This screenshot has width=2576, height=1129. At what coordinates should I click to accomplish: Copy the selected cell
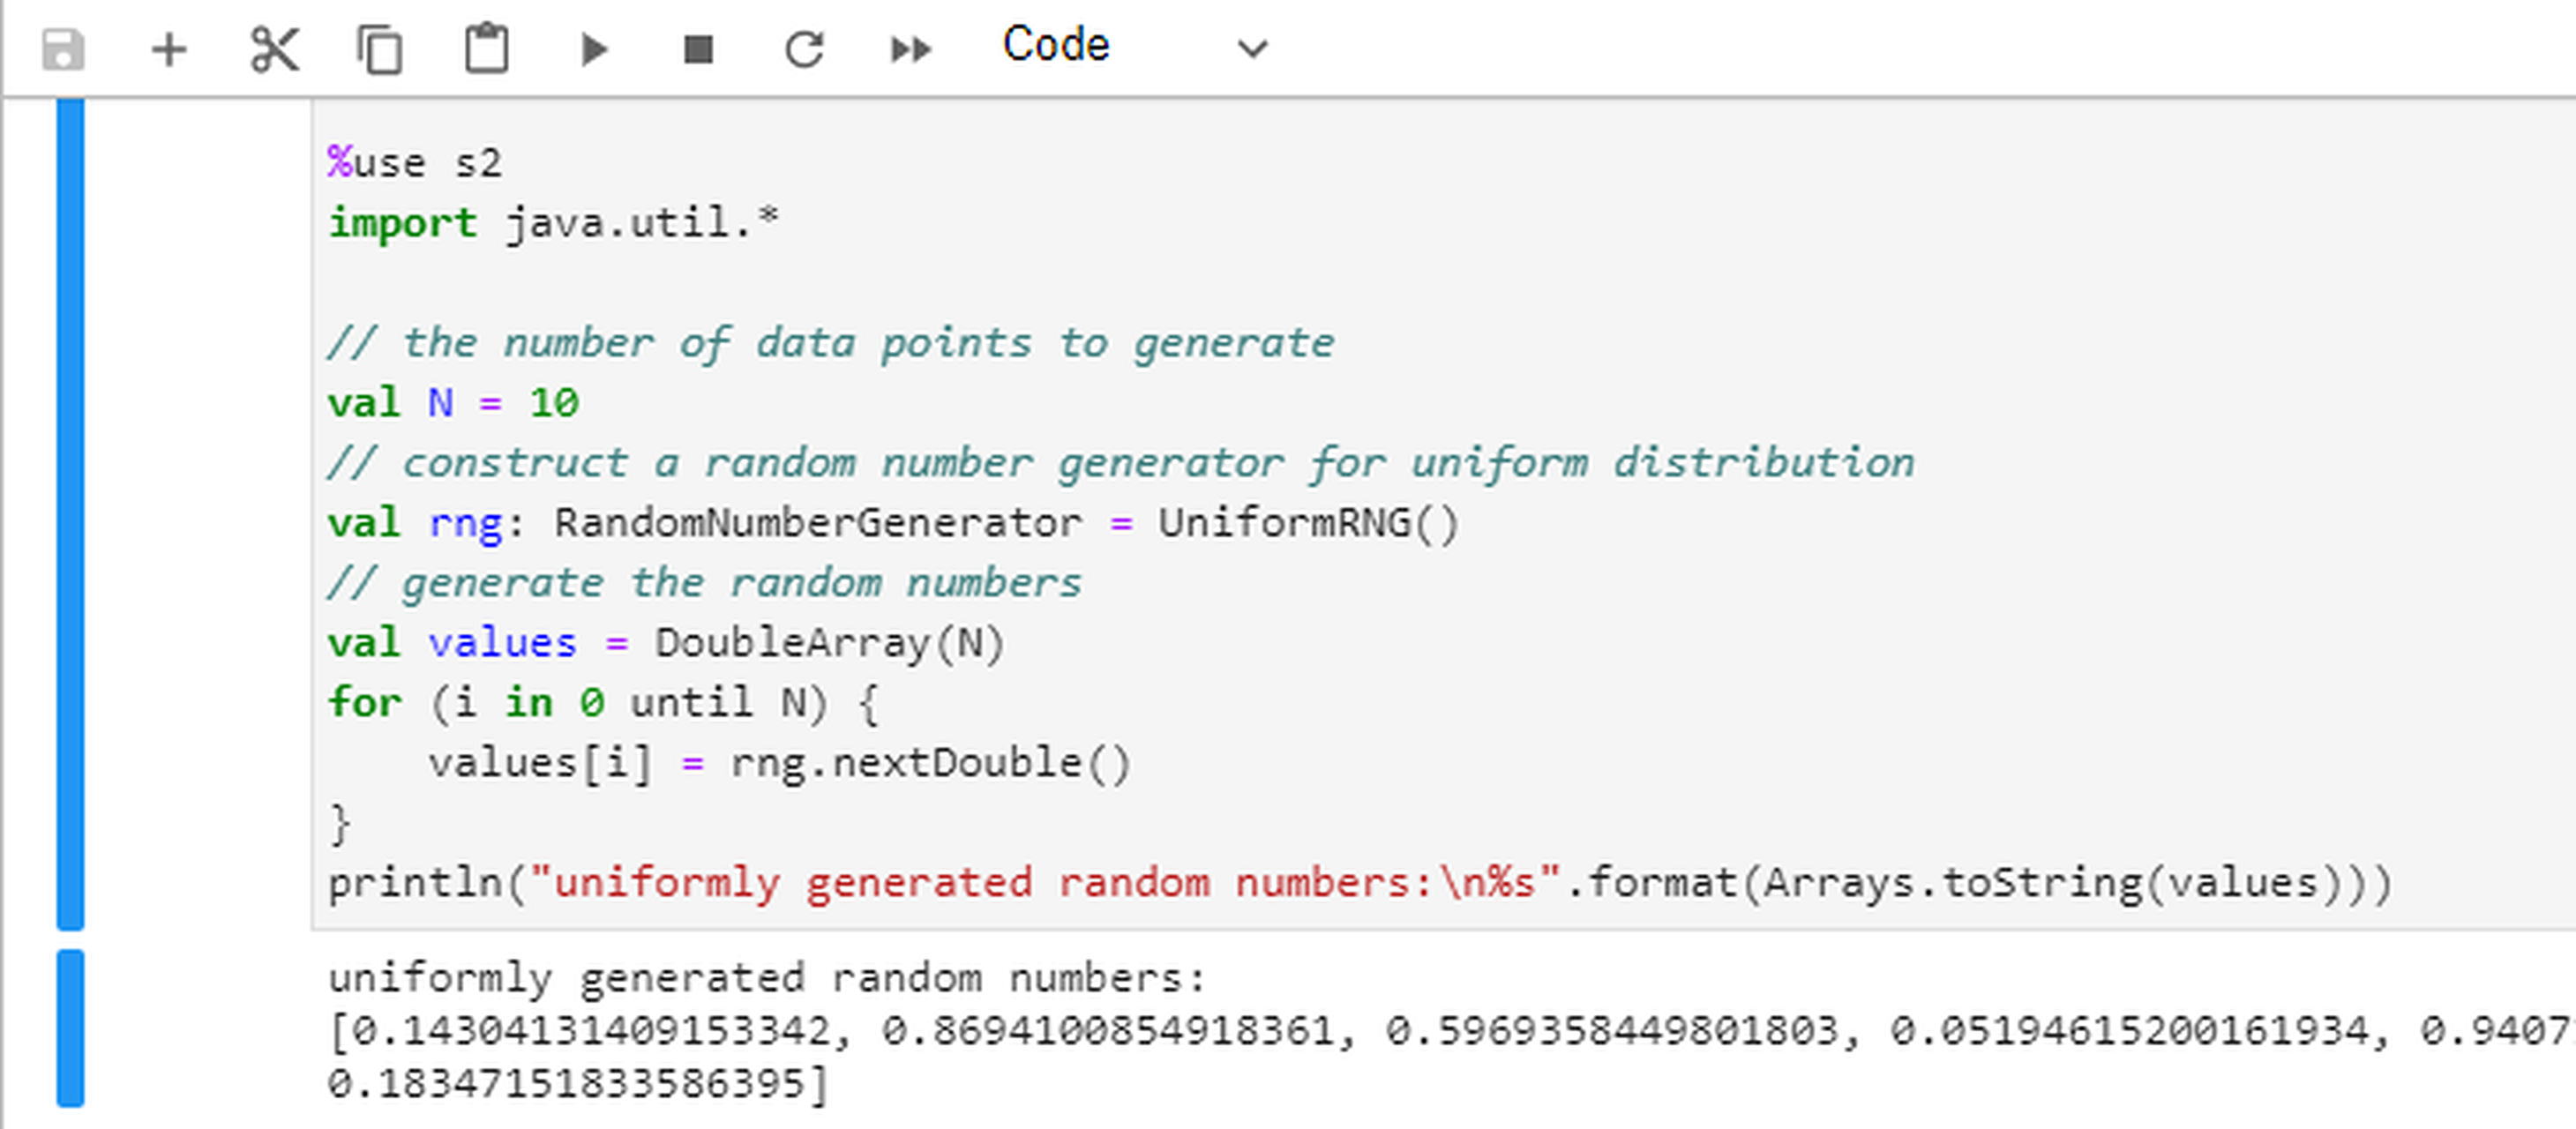[380, 49]
